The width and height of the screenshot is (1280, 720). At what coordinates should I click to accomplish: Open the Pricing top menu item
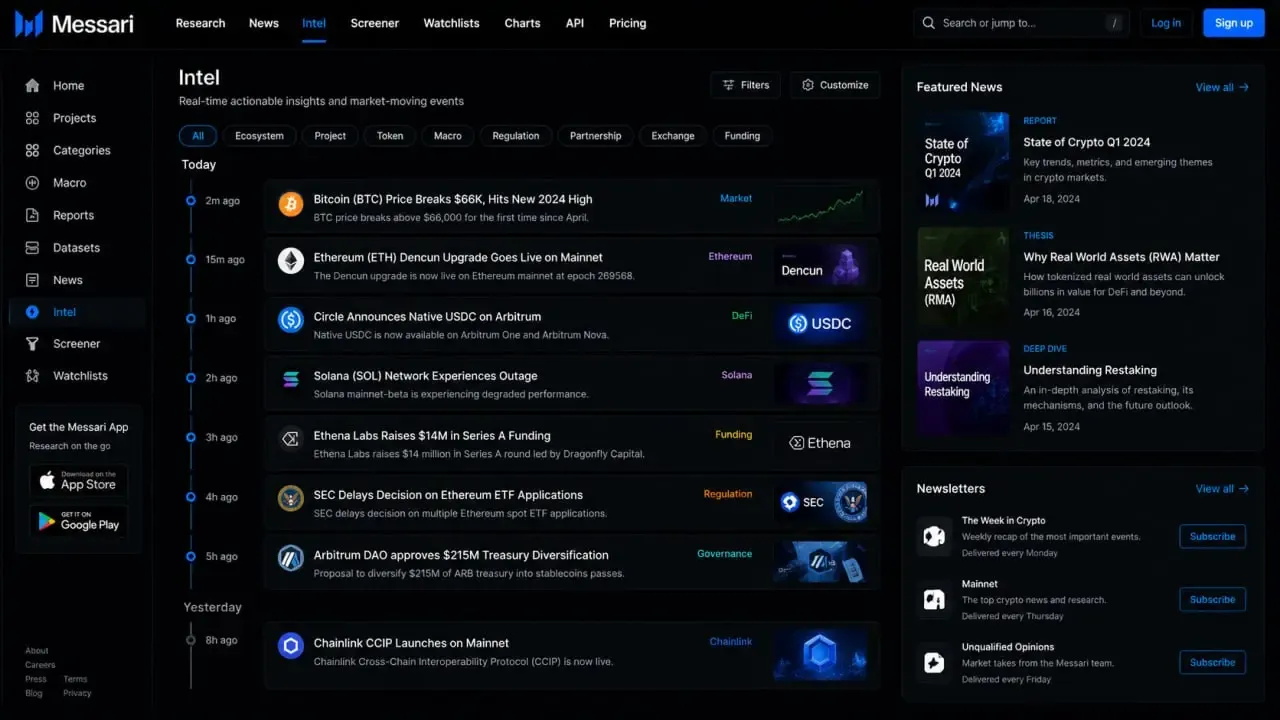[x=628, y=23]
